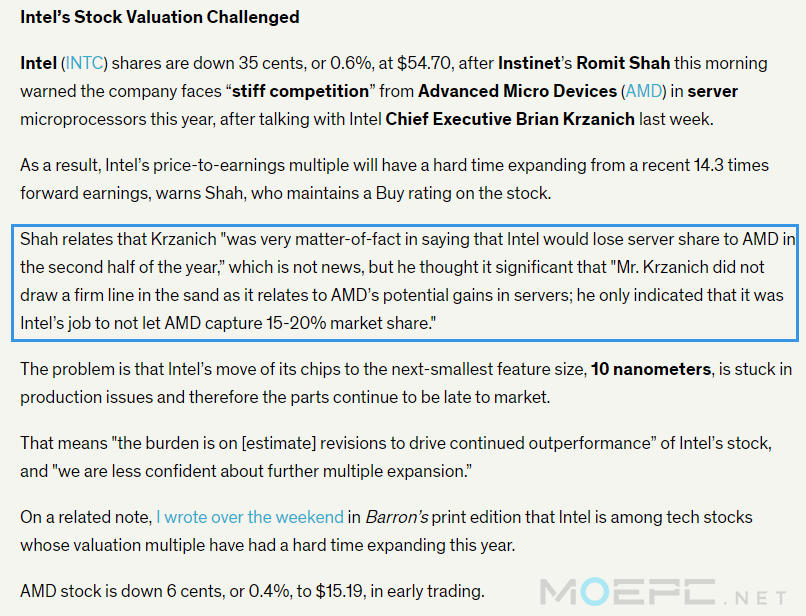
Task: Click the bold 'Romit Shah' name
Action: [x=623, y=63]
